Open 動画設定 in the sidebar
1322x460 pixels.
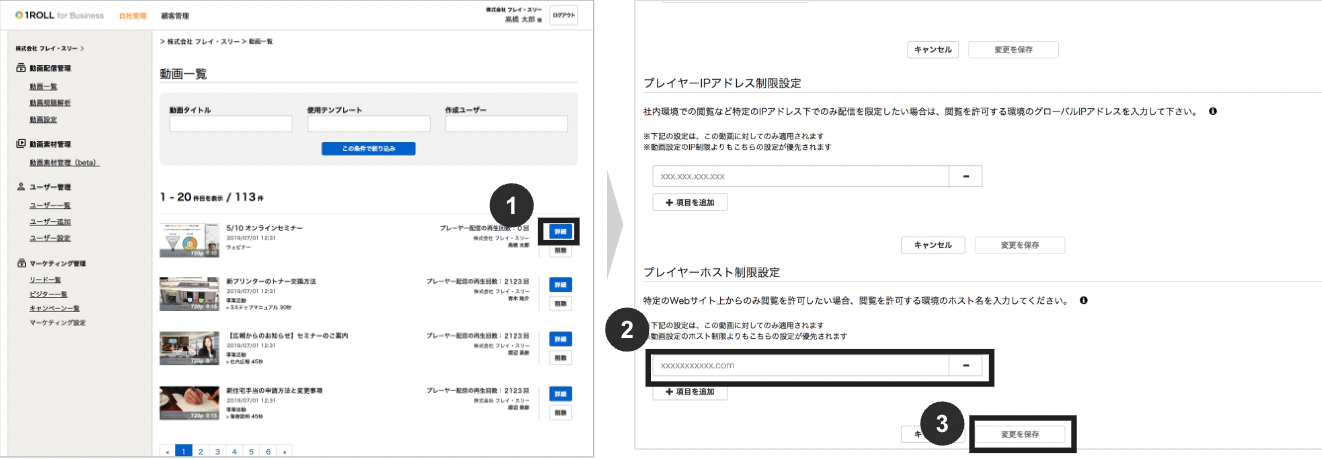[44, 119]
